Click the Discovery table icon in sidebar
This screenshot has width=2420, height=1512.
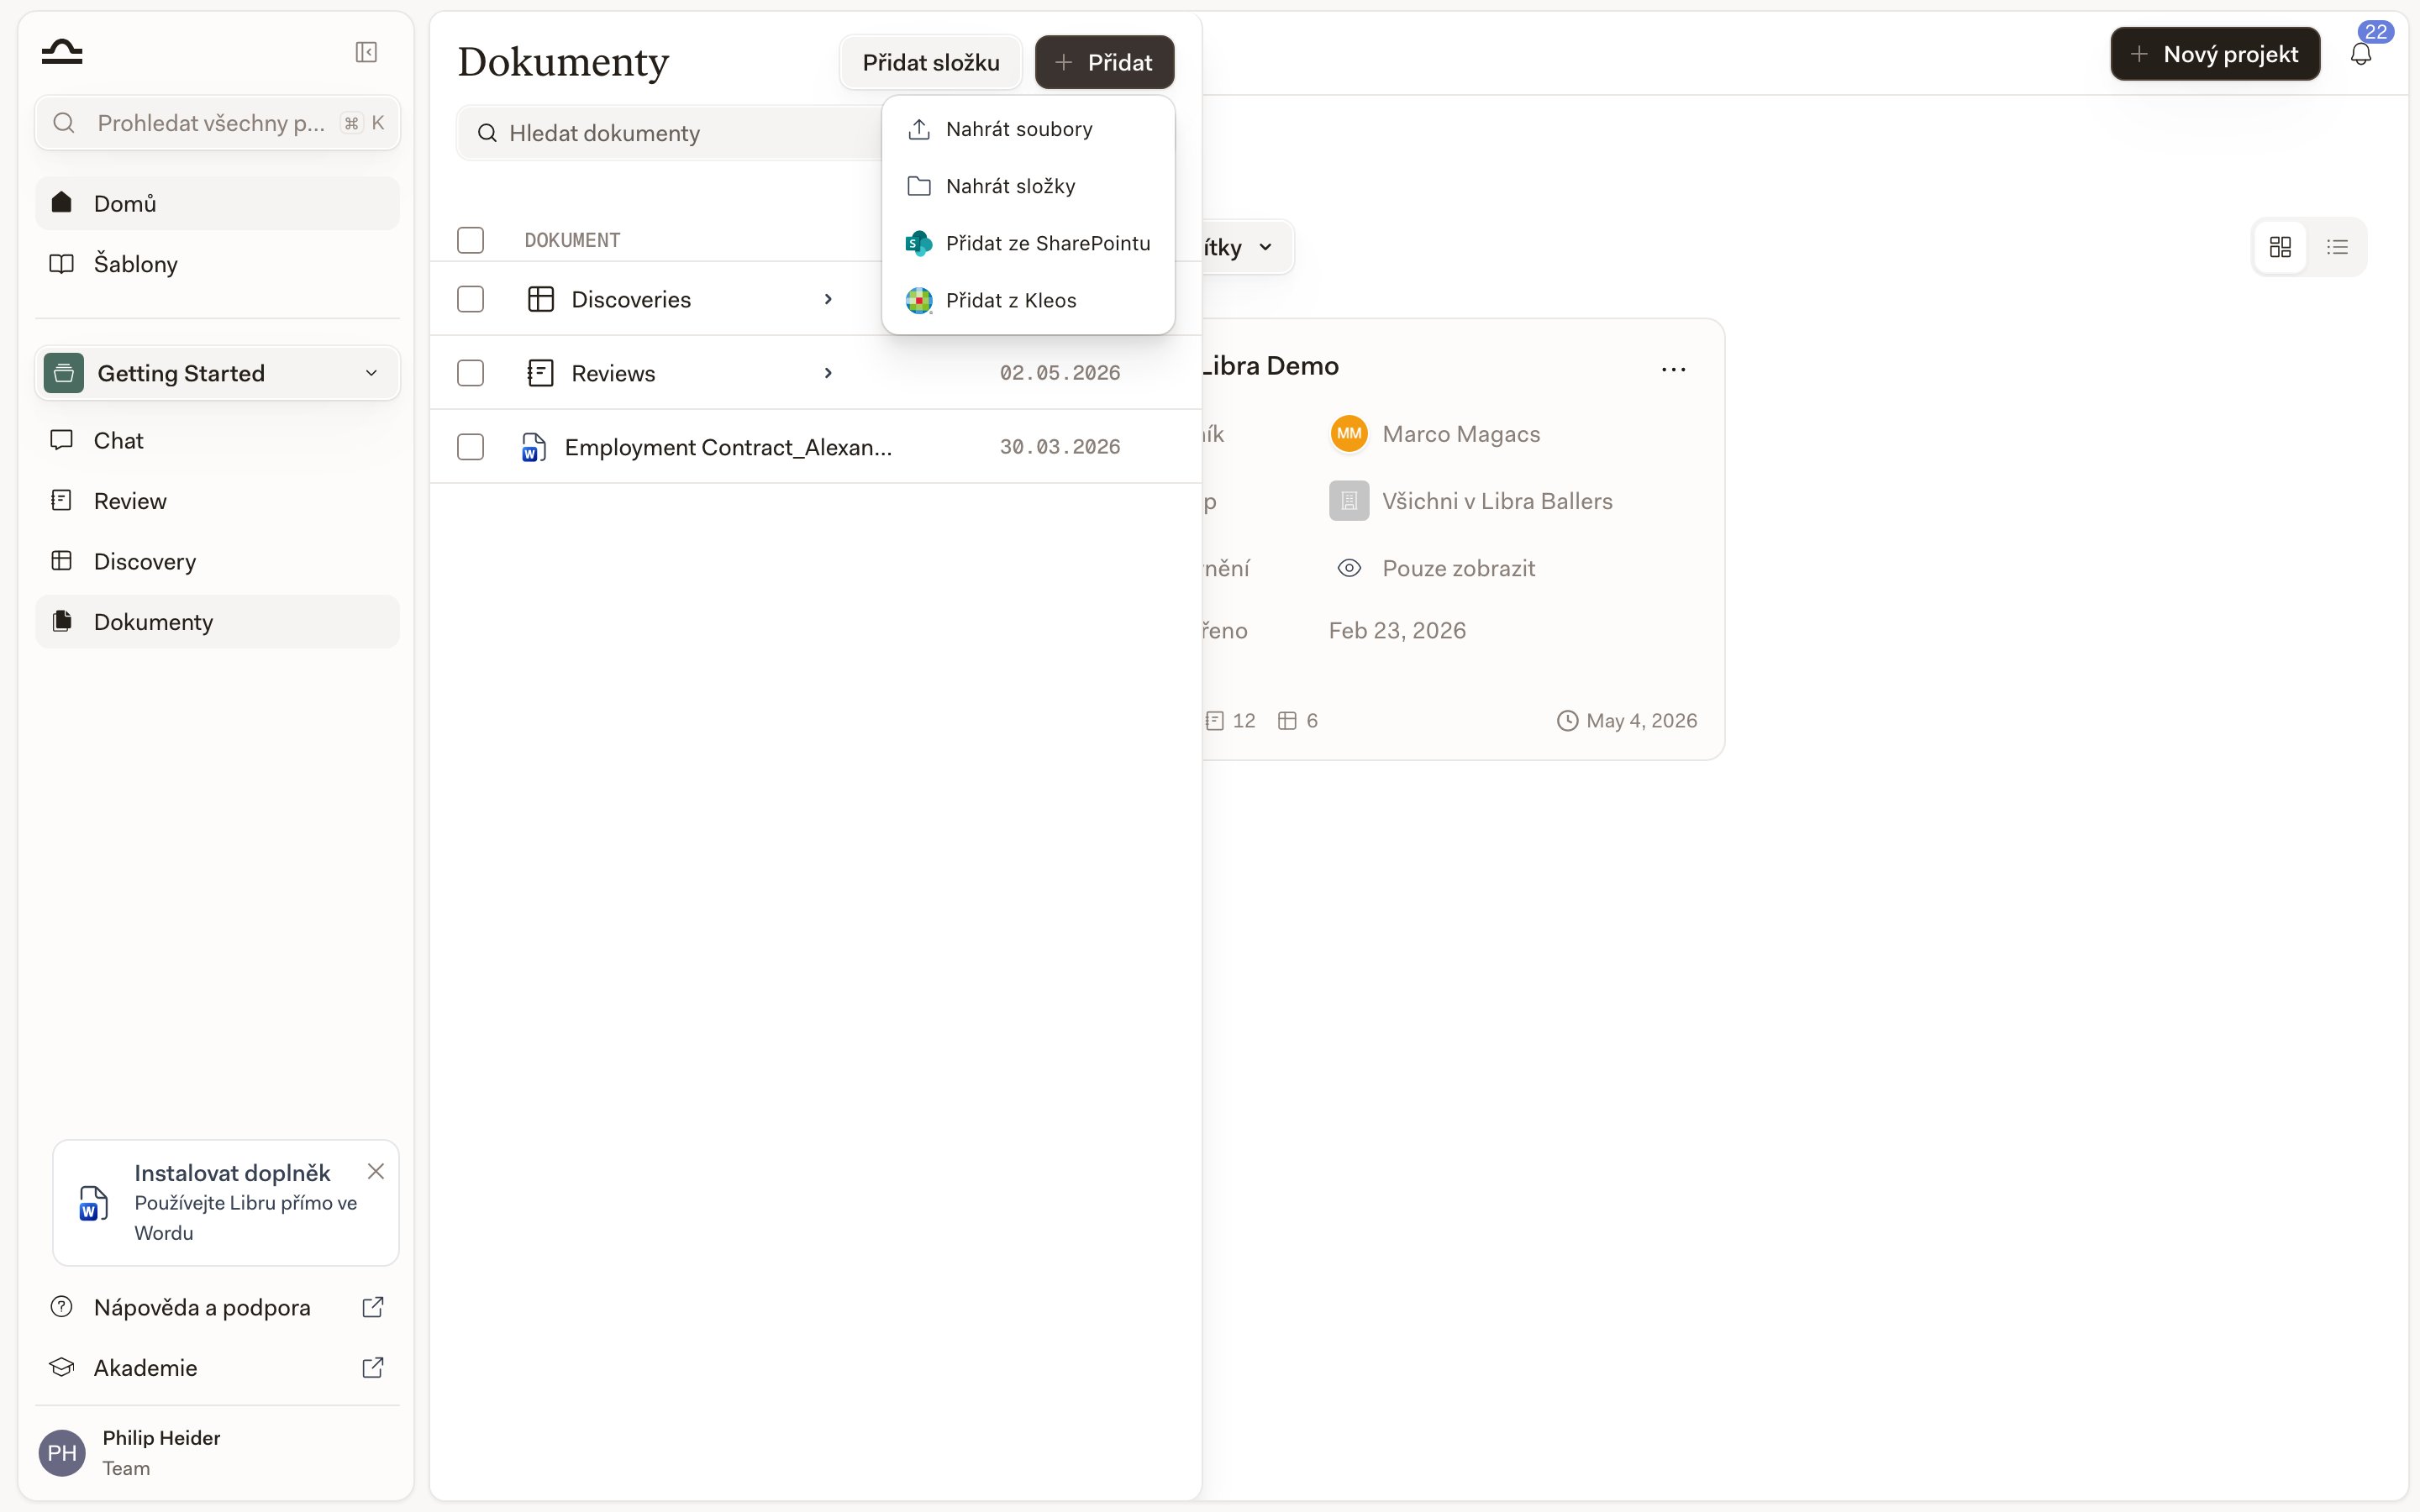[x=62, y=561]
